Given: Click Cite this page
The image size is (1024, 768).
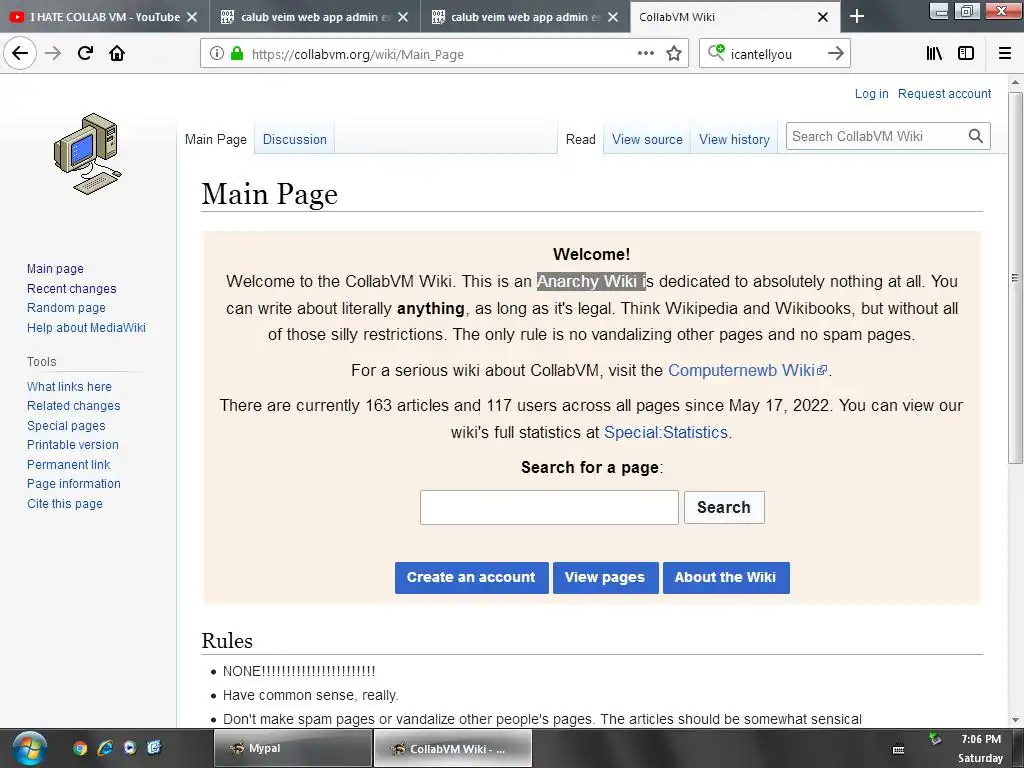Looking at the screenshot, I should coord(65,504).
